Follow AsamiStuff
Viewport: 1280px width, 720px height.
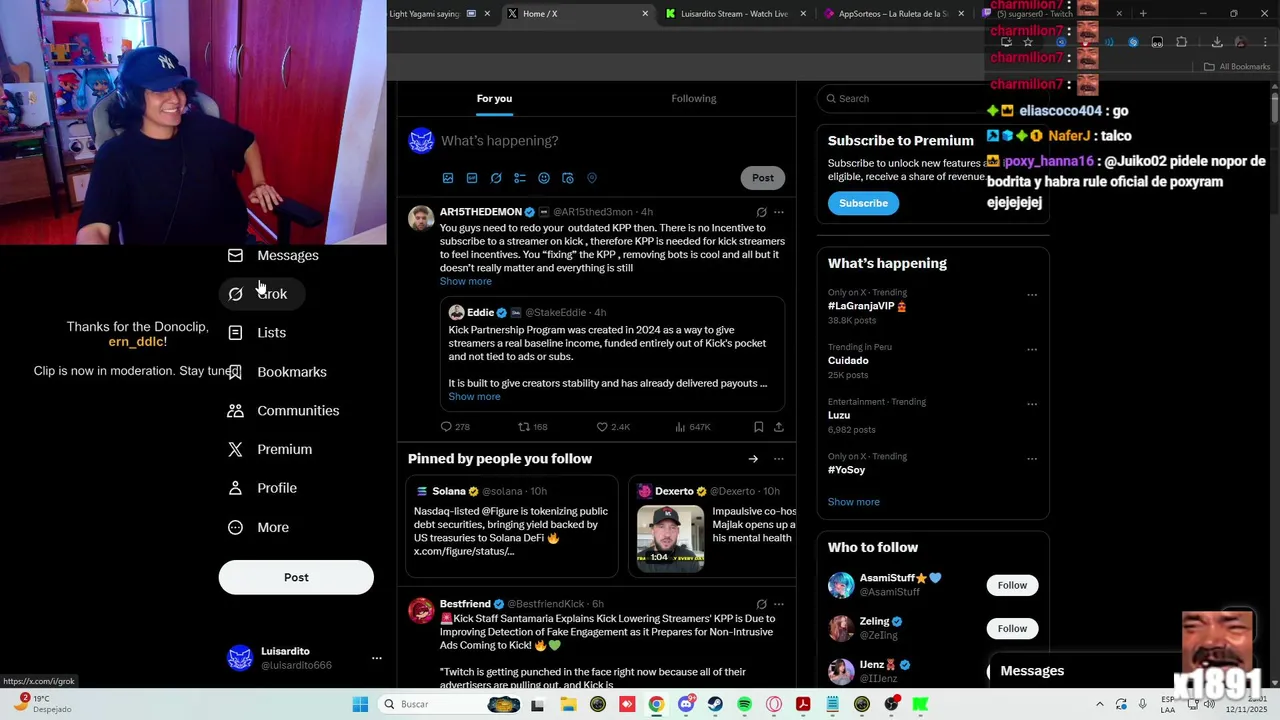[x=1012, y=585]
